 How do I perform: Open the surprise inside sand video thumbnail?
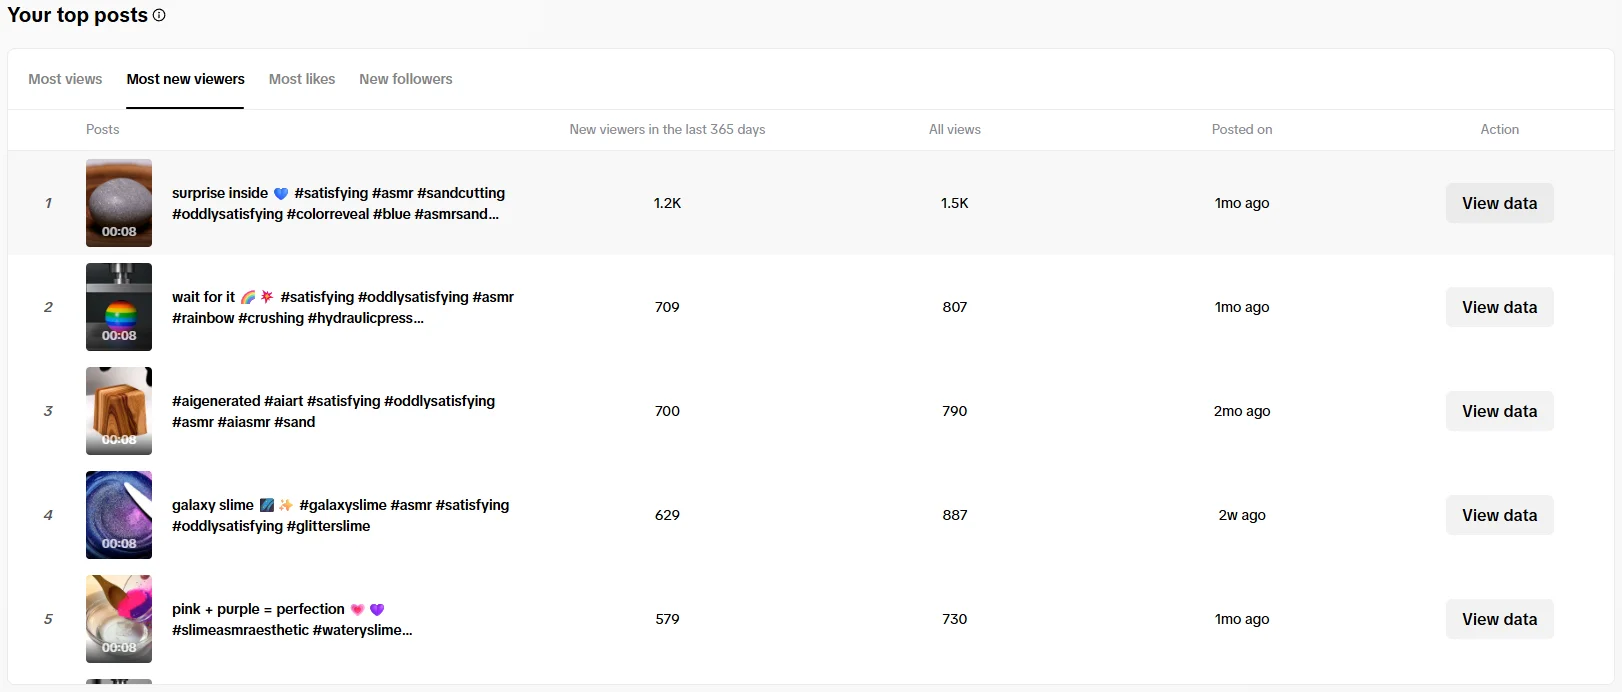119,203
